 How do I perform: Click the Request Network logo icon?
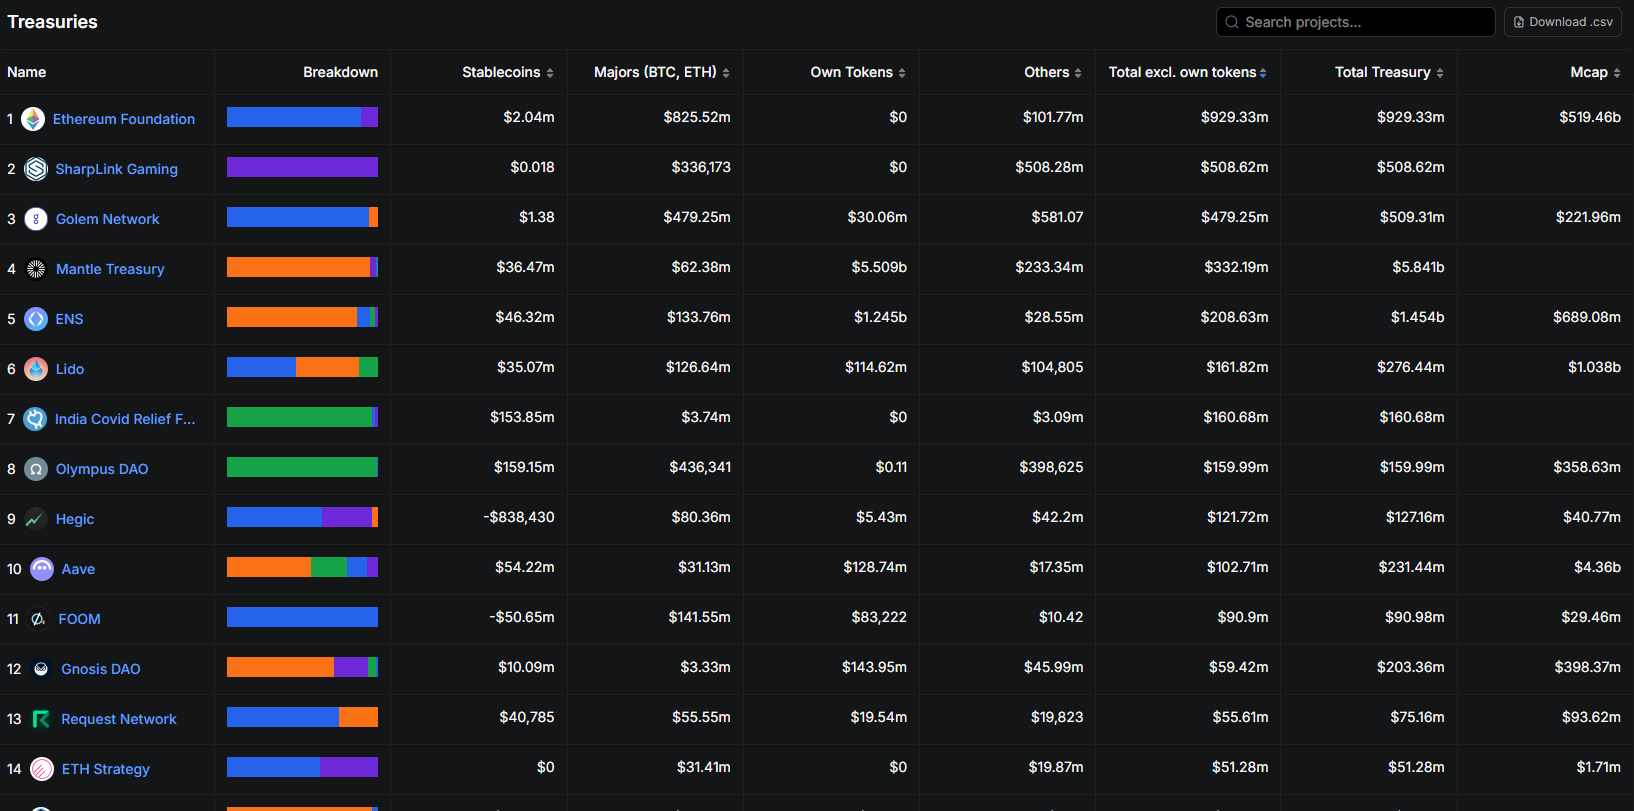[x=41, y=719]
